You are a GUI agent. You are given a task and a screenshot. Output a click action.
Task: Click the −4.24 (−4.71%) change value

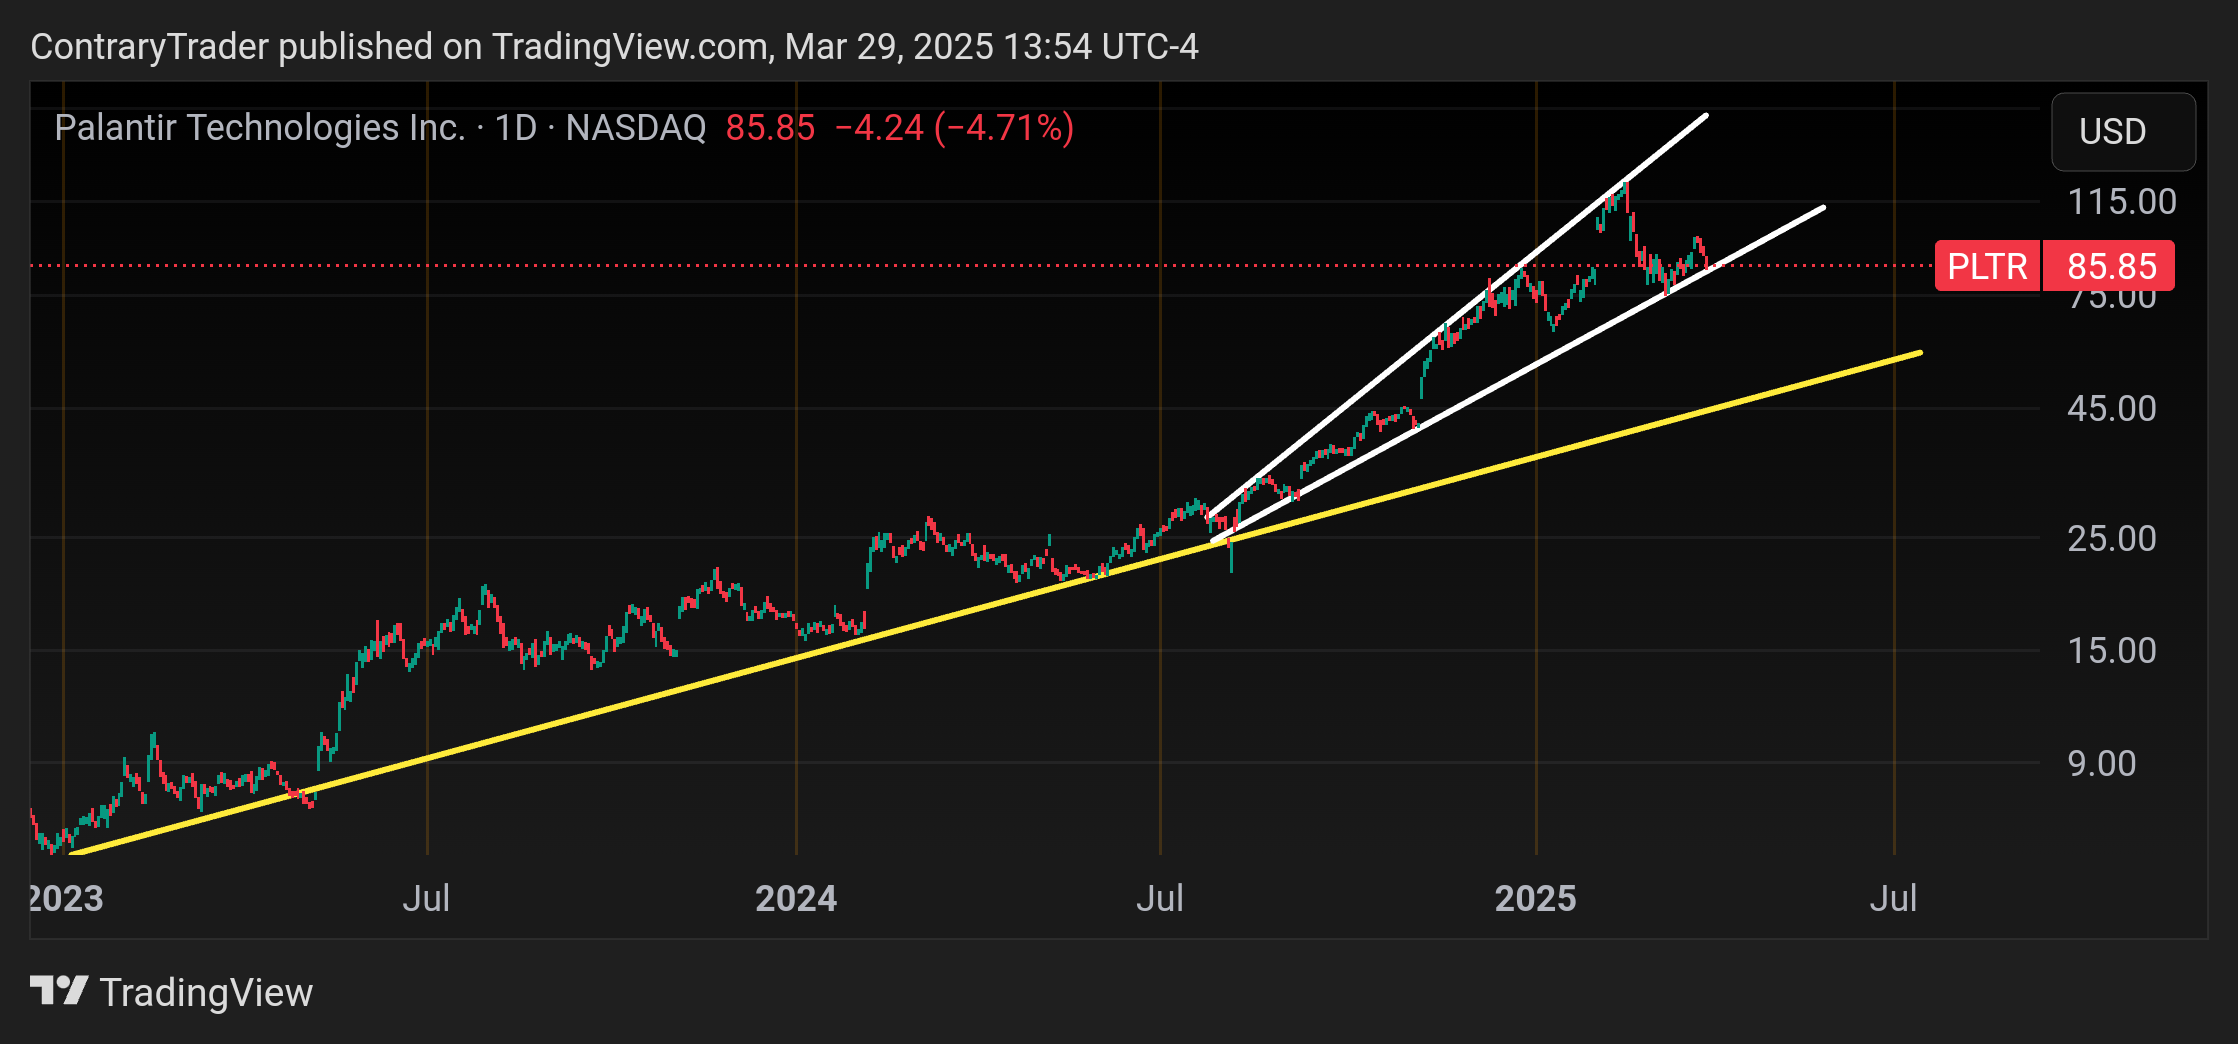tap(954, 128)
